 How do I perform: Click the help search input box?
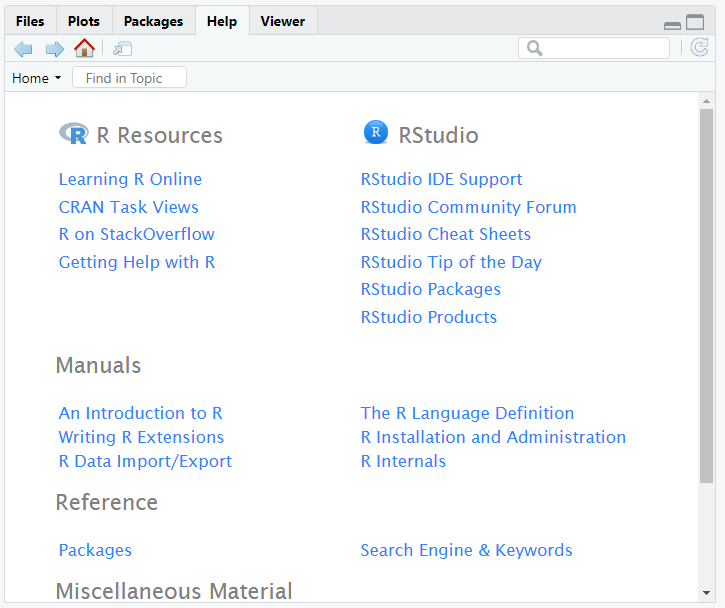[x=594, y=48]
